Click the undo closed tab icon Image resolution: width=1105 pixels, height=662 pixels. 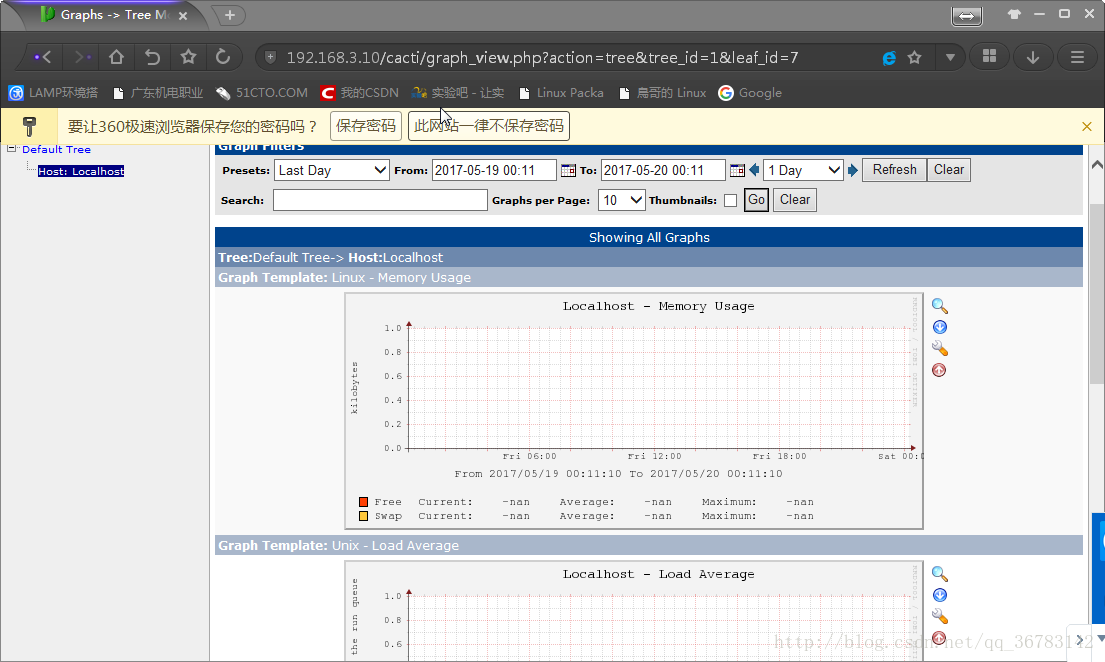tap(152, 57)
